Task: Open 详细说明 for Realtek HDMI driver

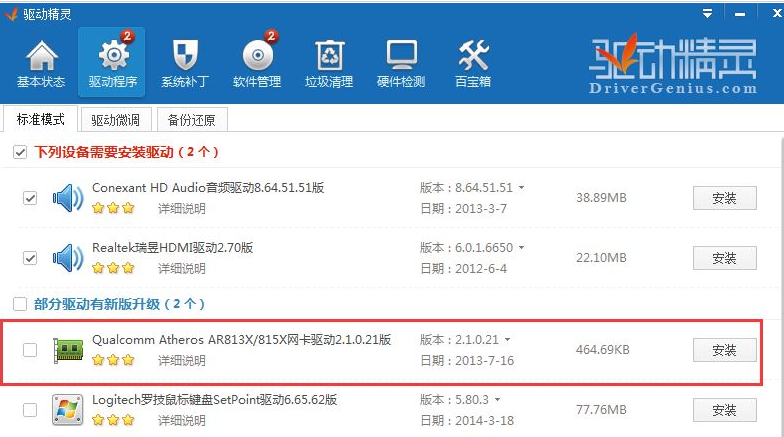Action: click(182, 268)
